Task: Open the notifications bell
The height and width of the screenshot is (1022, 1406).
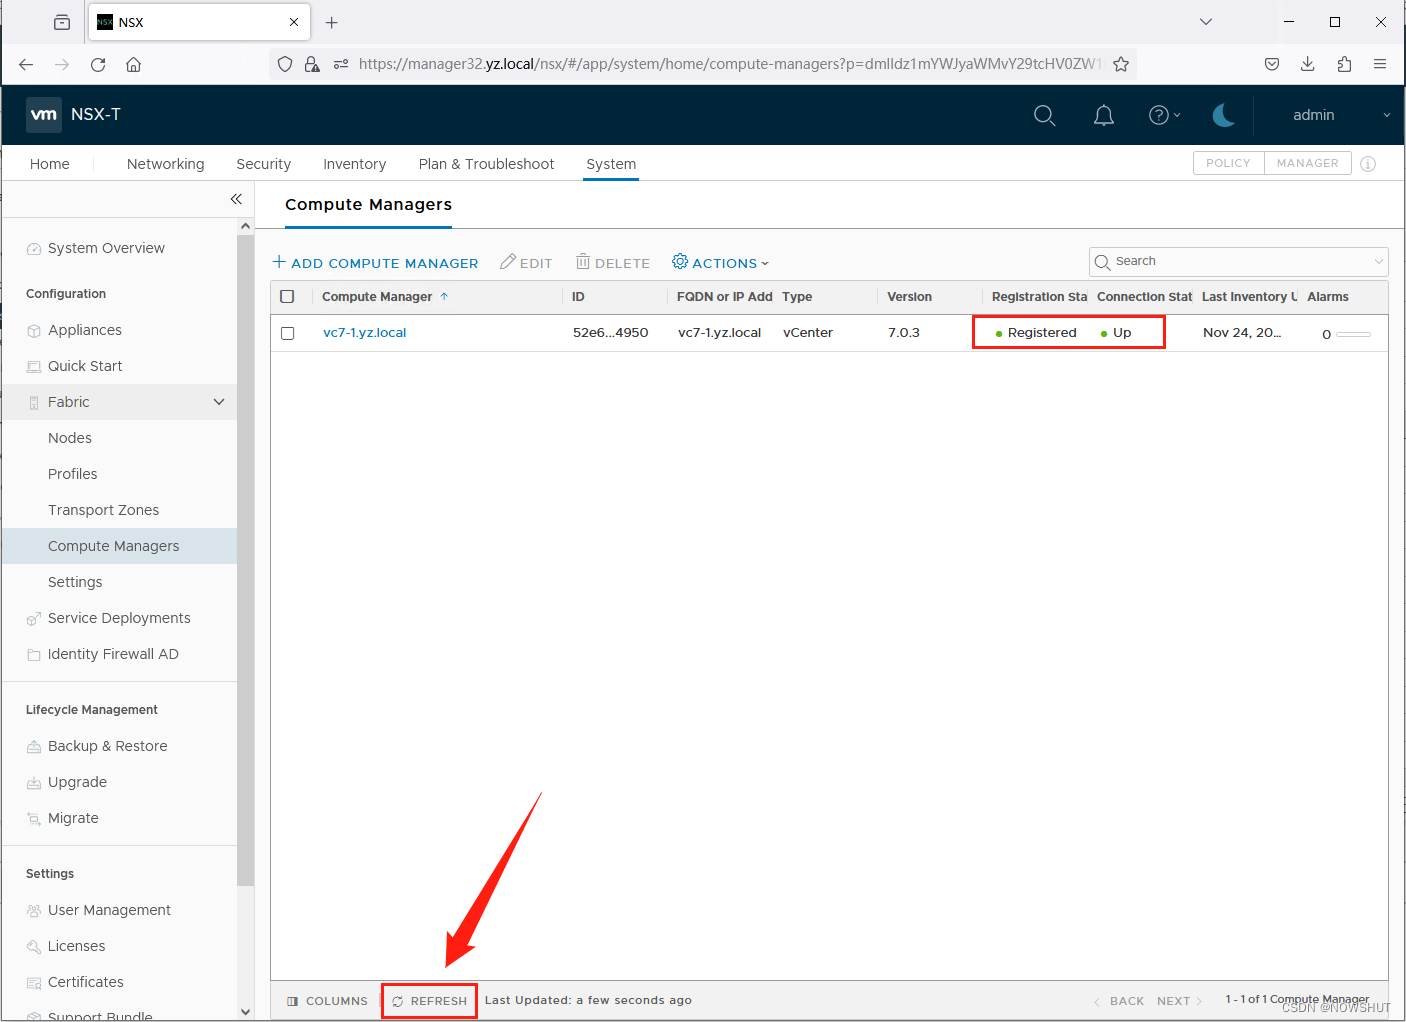Action: coord(1103,115)
